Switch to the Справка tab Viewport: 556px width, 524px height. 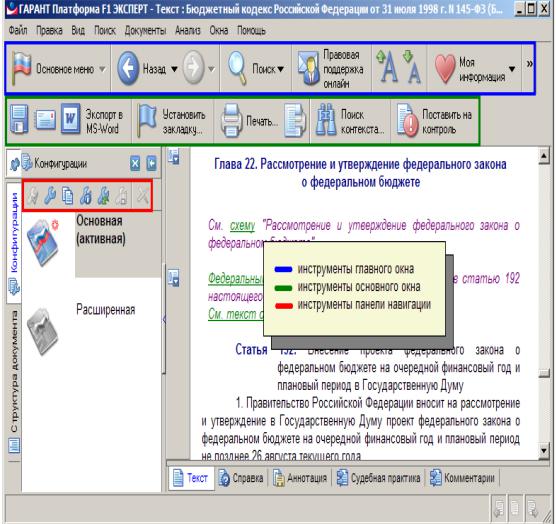(241, 478)
